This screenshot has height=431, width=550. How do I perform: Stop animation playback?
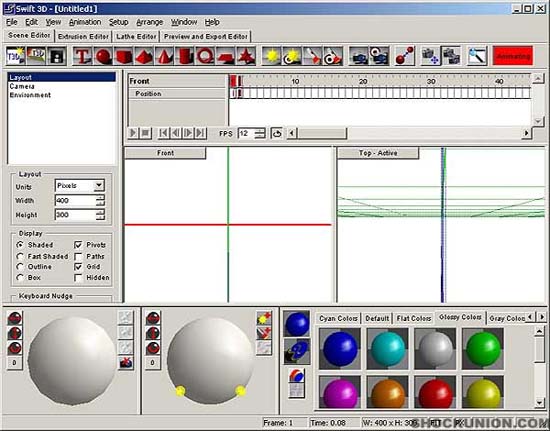pos(145,133)
